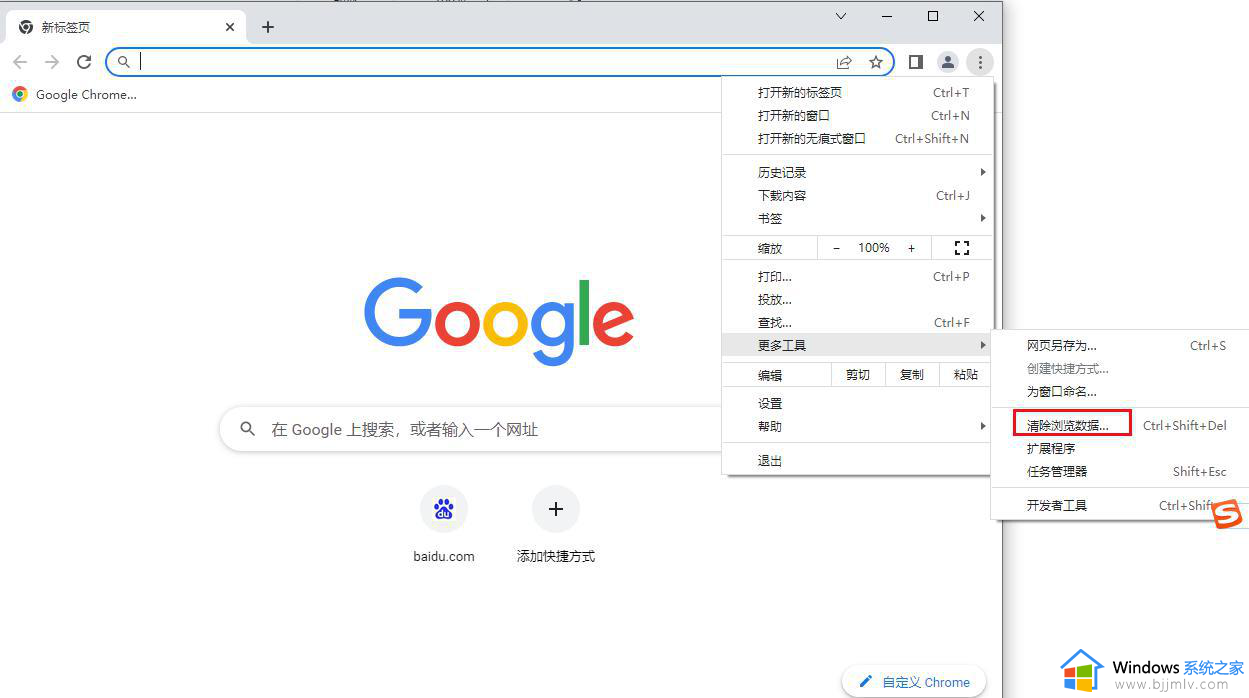Image resolution: width=1249 pixels, height=698 pixels.
Task: Expand the 更多工具 submenu
Action: pyautogui.click(x=858, y=345)
